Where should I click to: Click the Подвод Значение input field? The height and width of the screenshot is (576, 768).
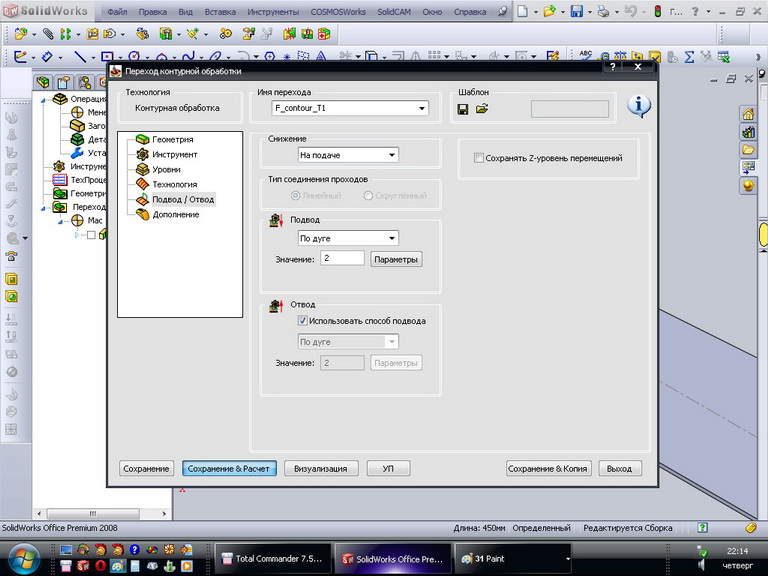tap(342, 258)
